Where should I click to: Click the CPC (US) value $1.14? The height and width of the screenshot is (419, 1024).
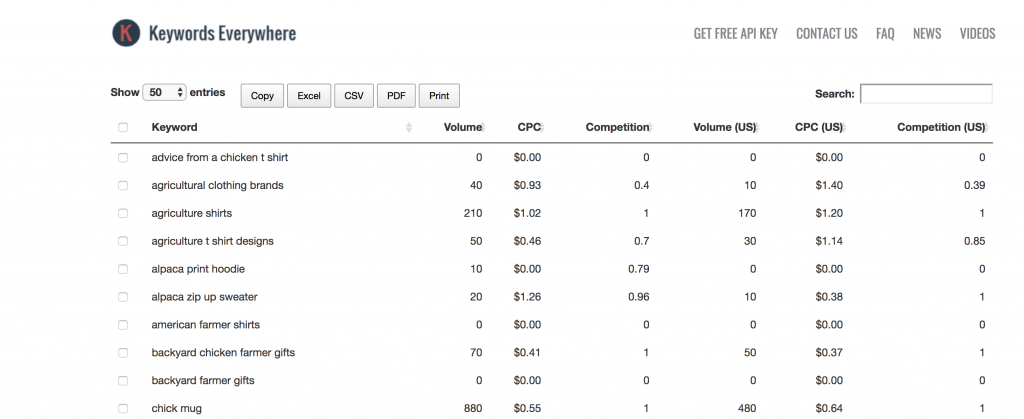click(829, 241)
